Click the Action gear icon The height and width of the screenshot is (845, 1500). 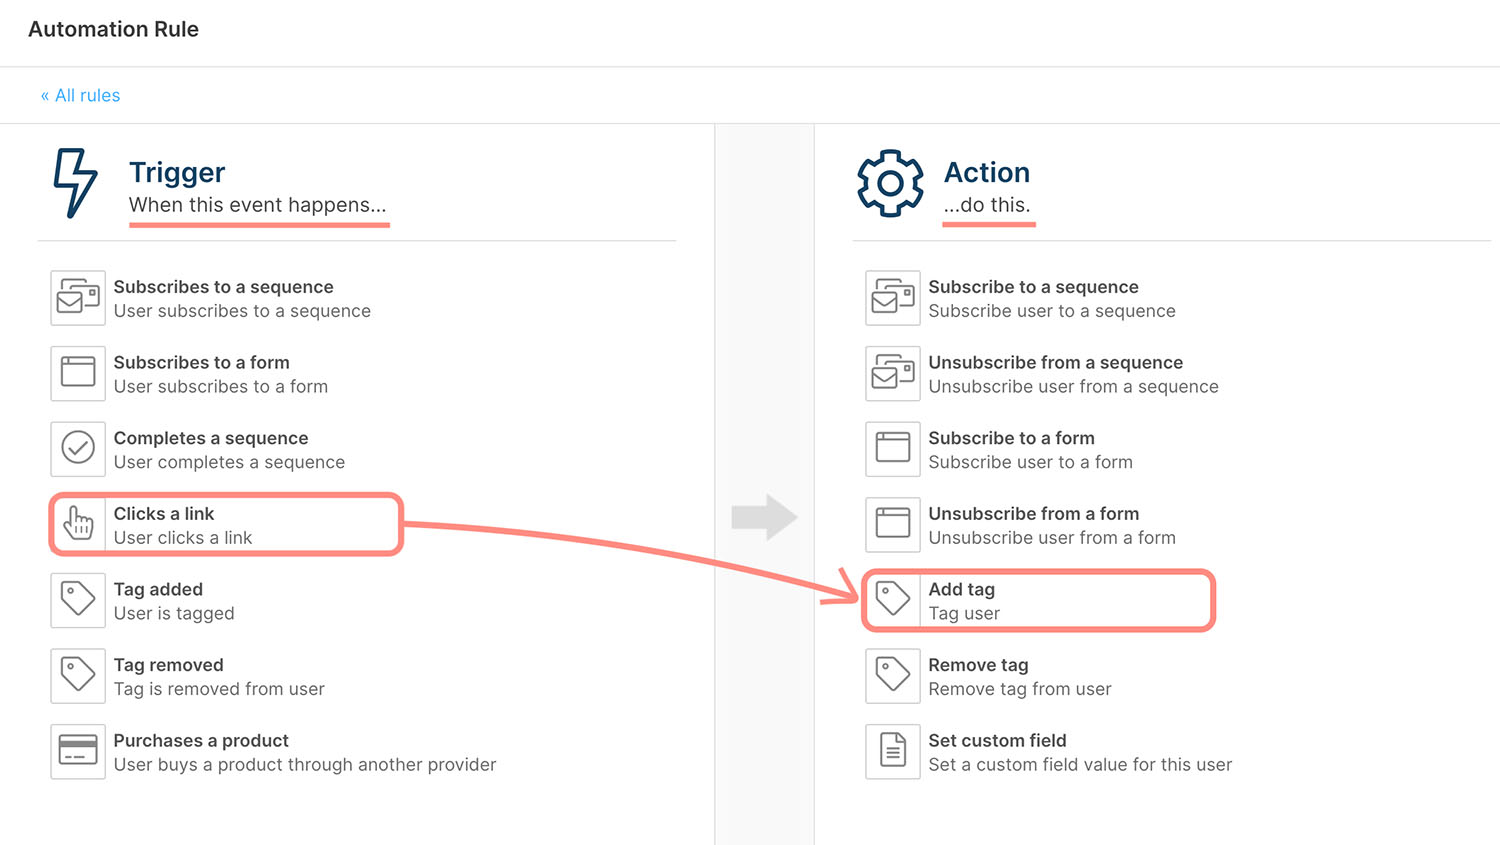[x=890, y=183]
